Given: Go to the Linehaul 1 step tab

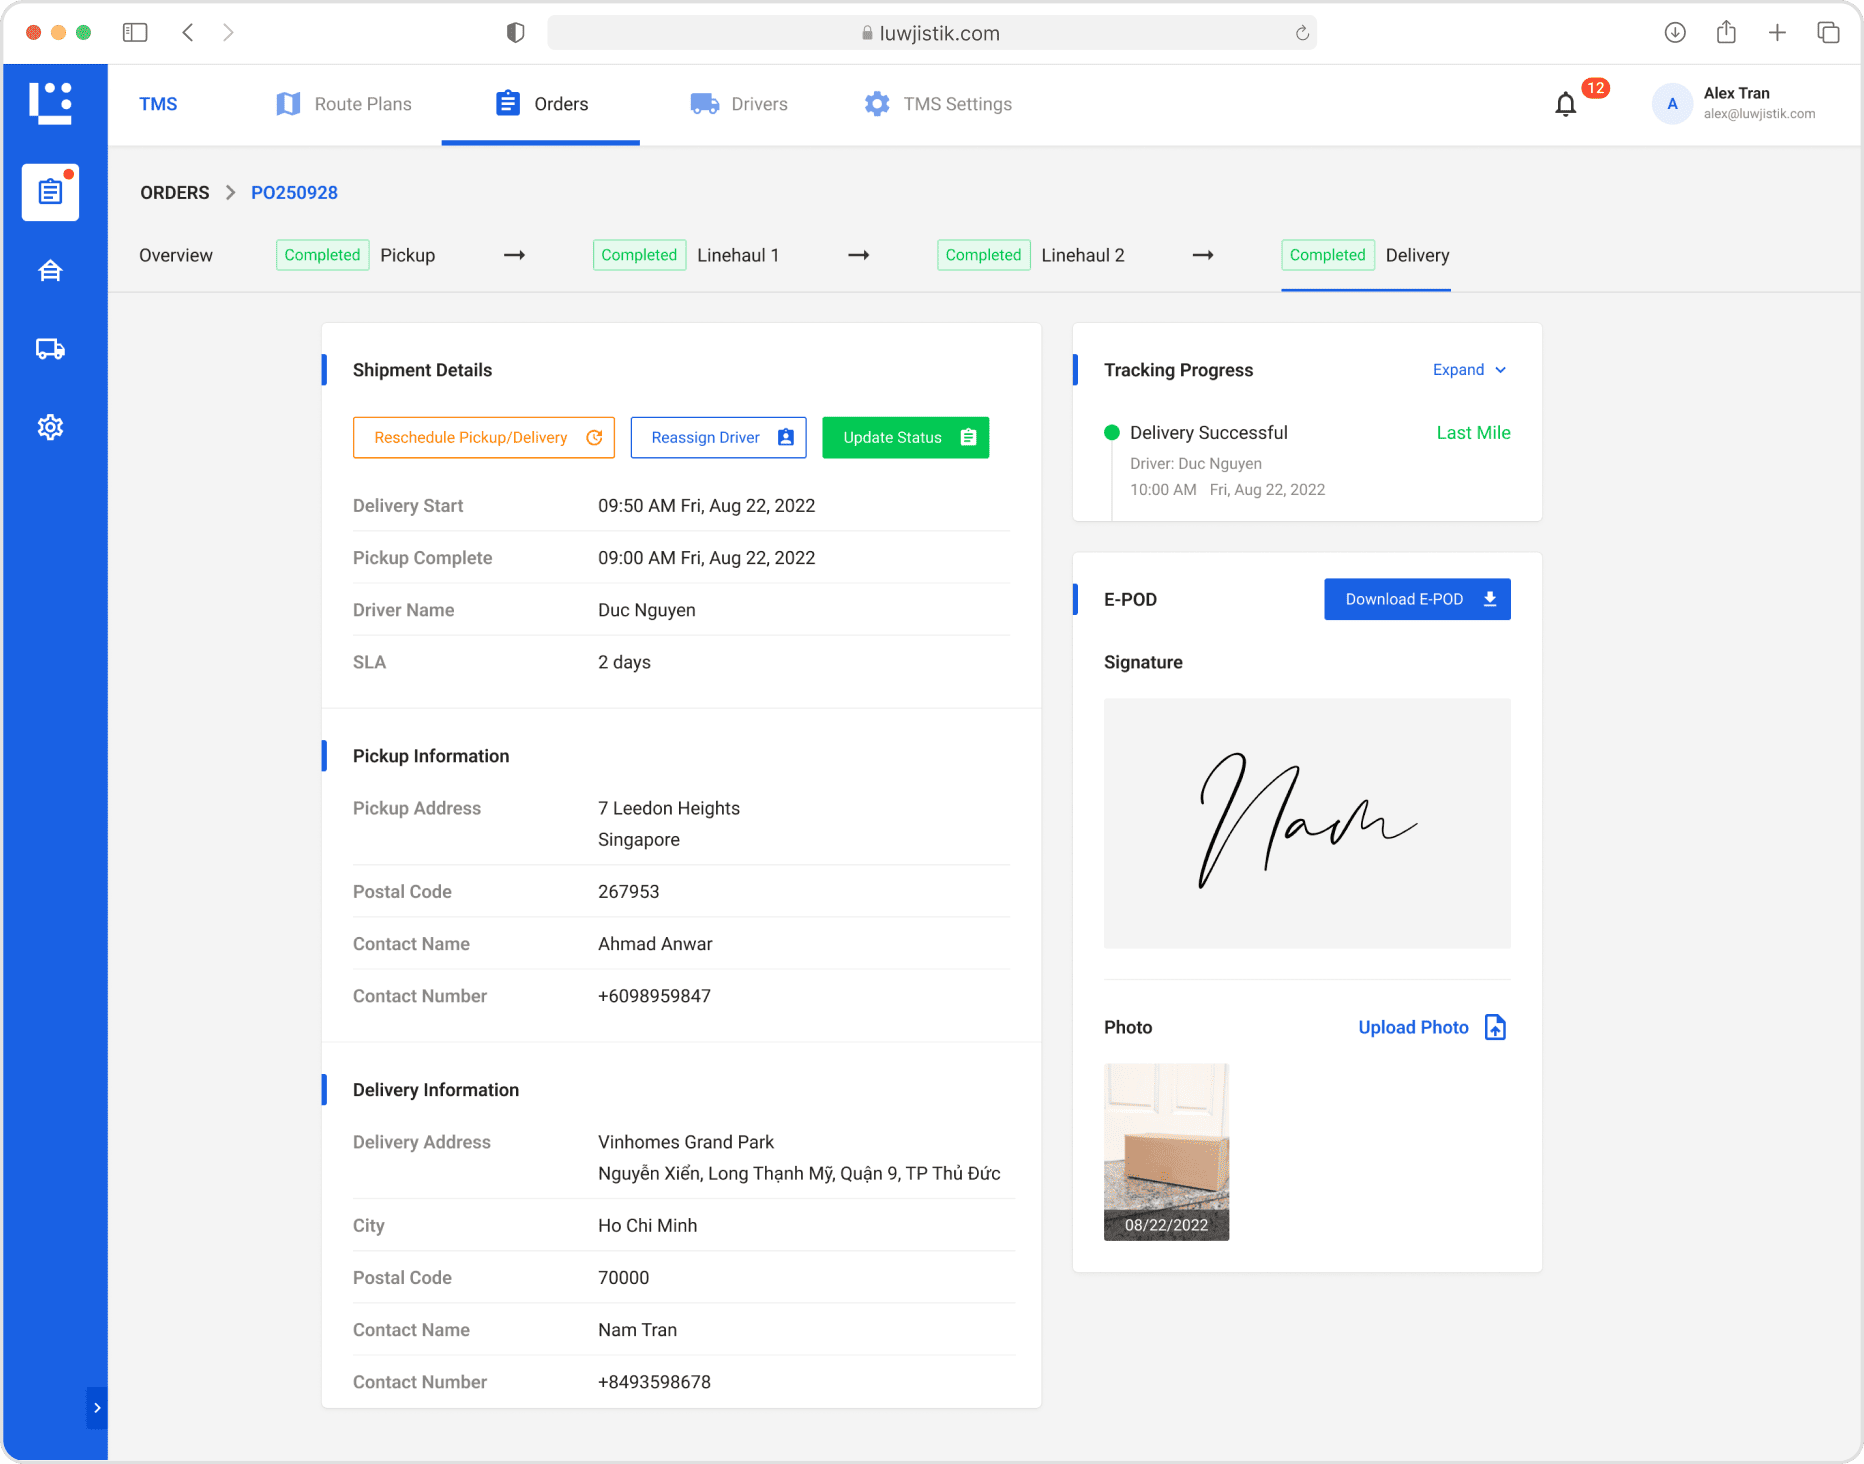Looking at the screenshot, I should 737,255.
